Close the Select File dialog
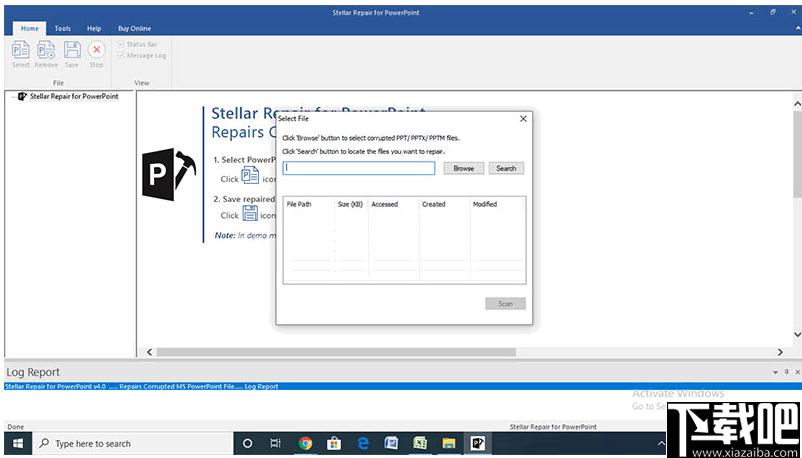This screenshot has height=458, width=802. point(523,119)
